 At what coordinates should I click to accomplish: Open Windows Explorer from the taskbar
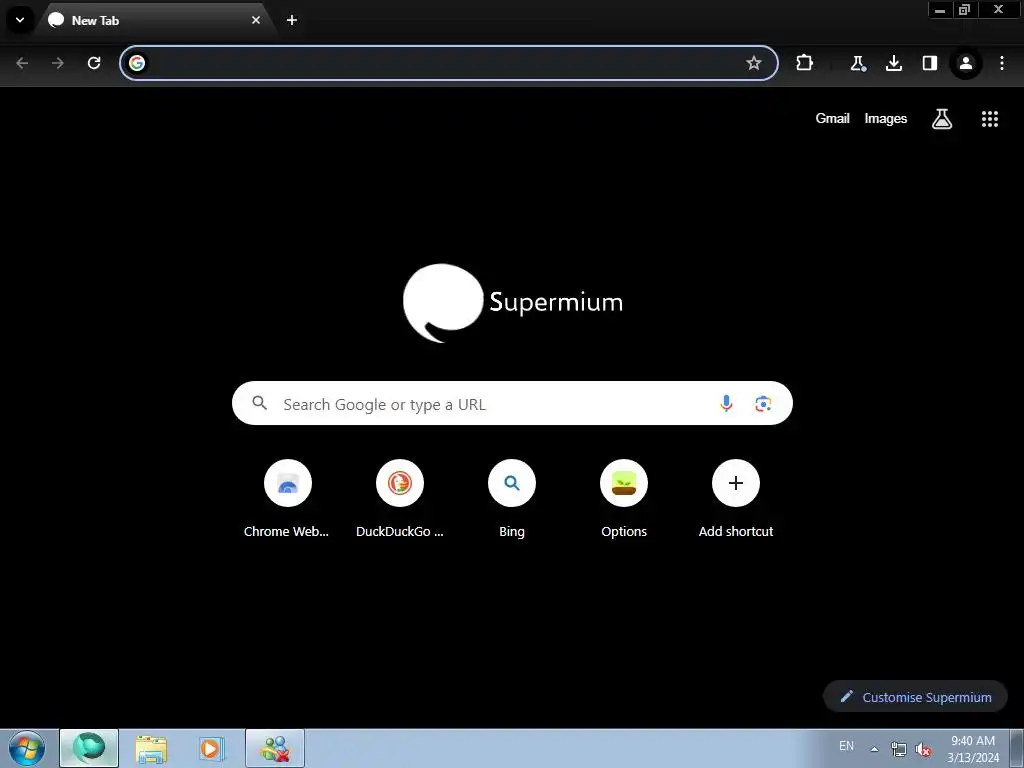(x=151, y=748)
